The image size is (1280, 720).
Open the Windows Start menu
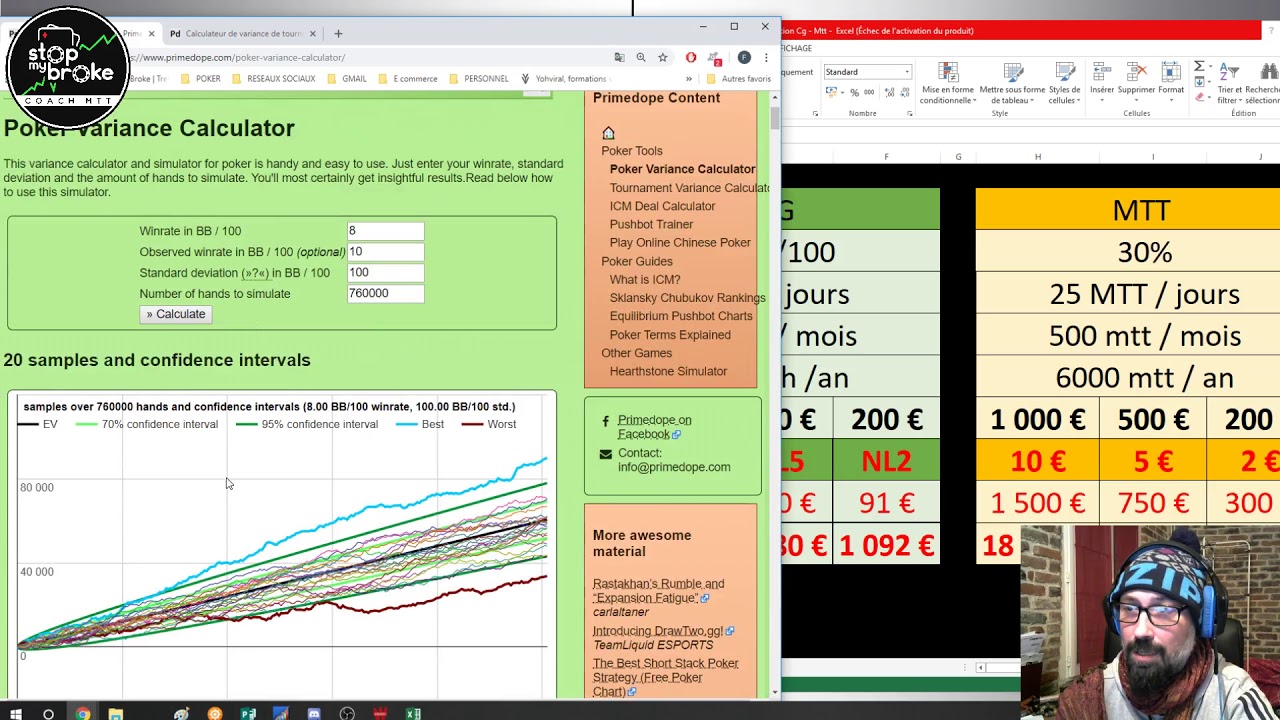coord(16,714)
